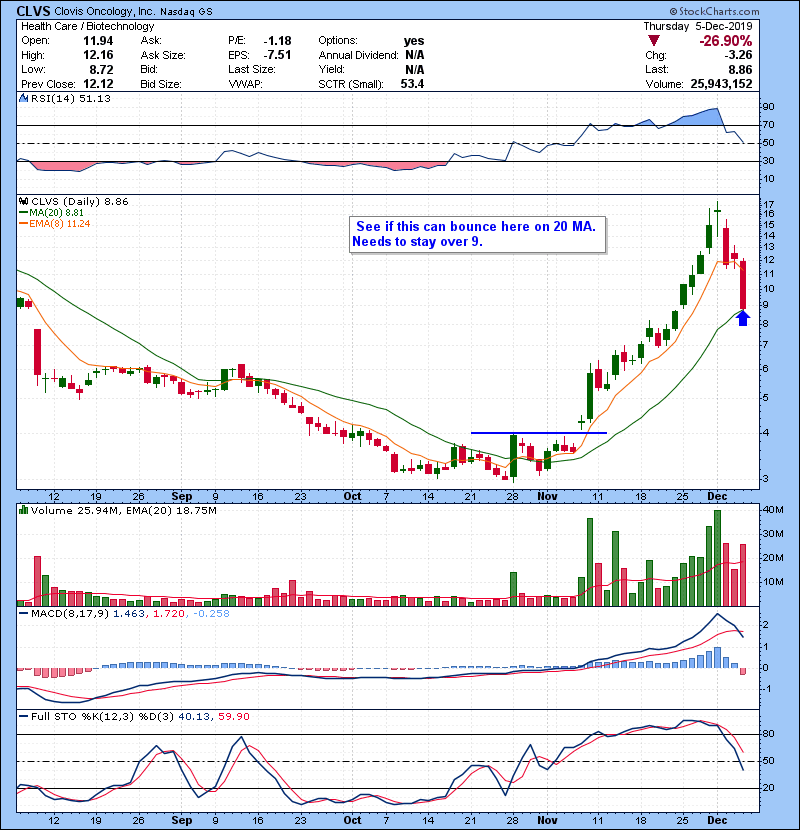Click the 80 level on the stochastic axis
Viewport: 800px width, 830px height.
coord(768,734)
